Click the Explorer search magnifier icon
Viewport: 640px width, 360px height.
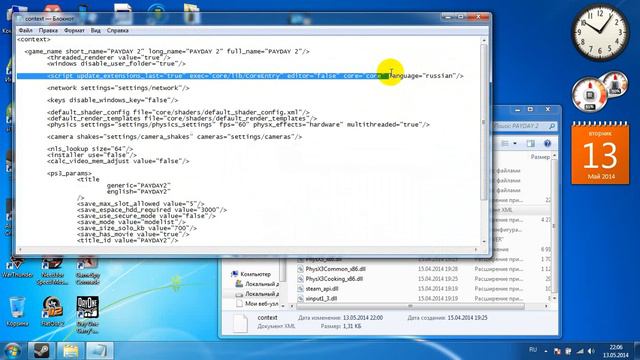tap(552, 127)
